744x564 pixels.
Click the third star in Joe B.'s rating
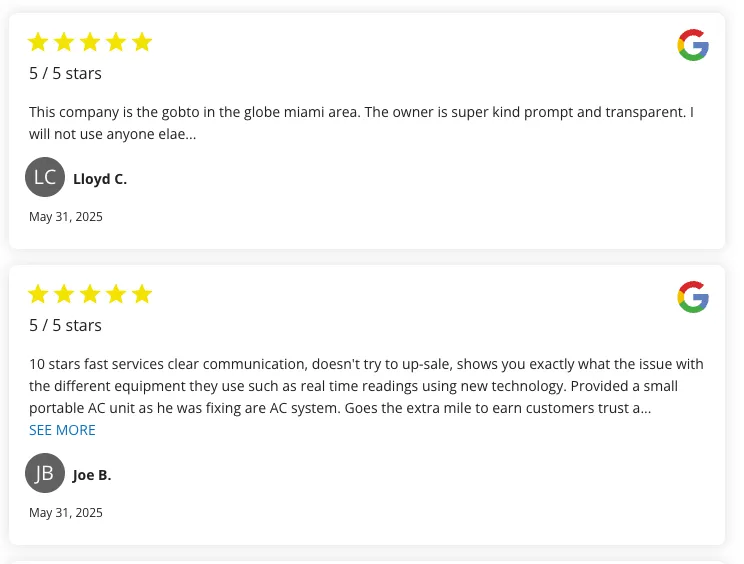90,294
